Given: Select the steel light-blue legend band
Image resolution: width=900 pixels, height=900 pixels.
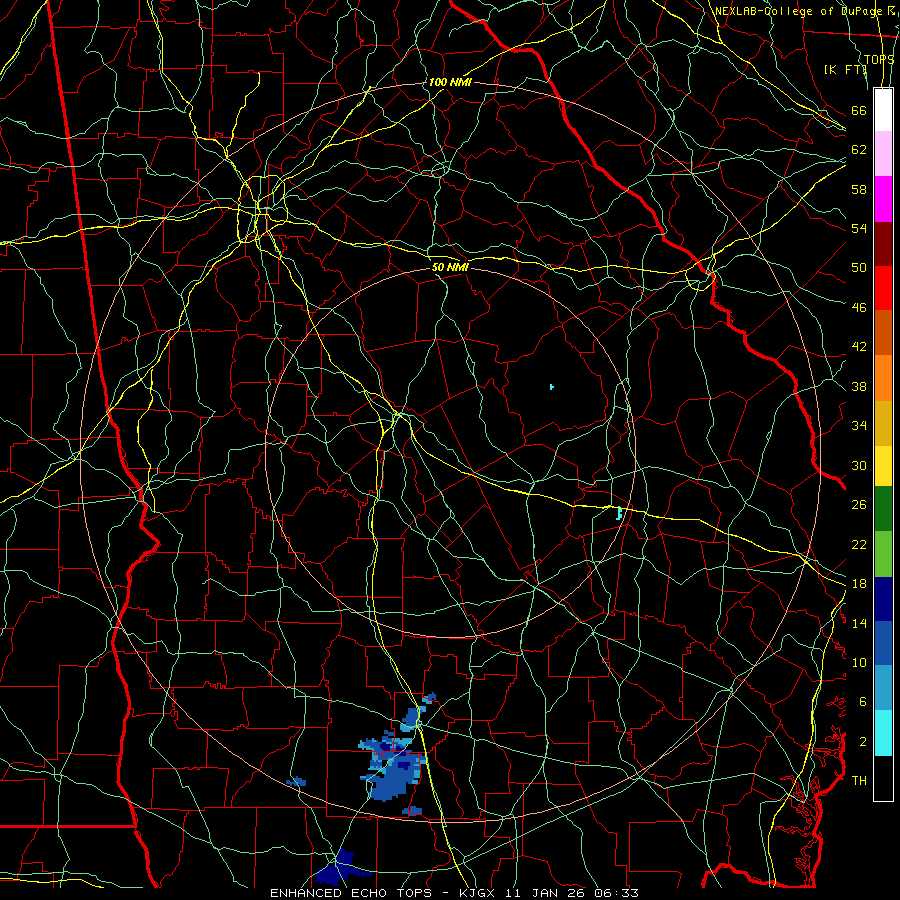Looking at the screenshot, I should [883, 688].
